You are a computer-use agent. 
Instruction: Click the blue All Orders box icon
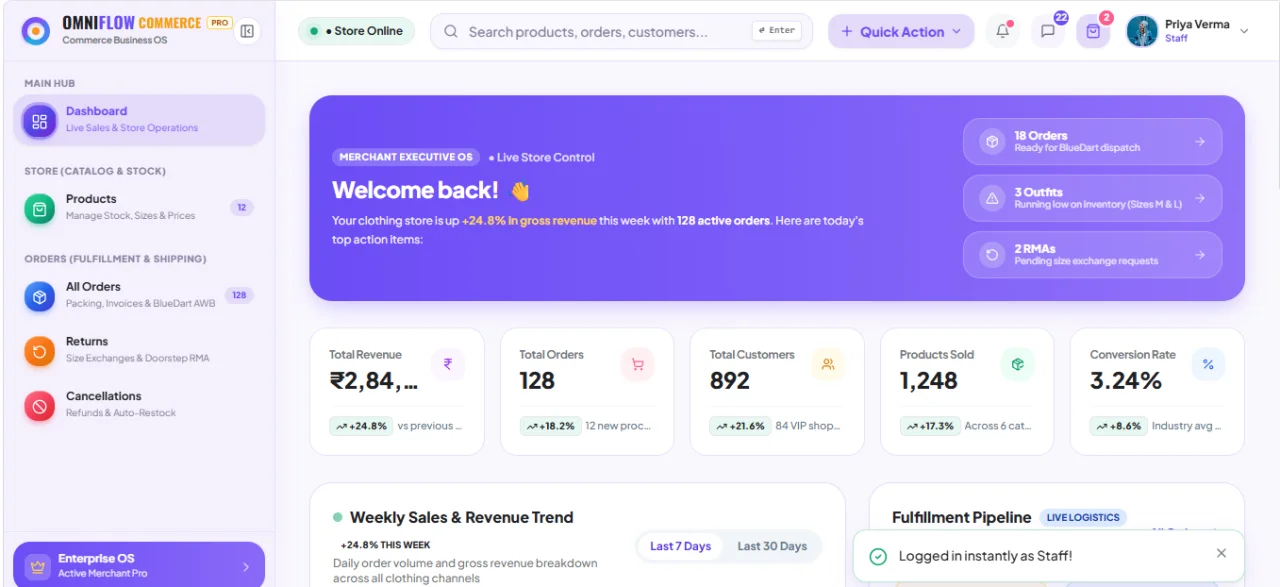tap(40, 297)
